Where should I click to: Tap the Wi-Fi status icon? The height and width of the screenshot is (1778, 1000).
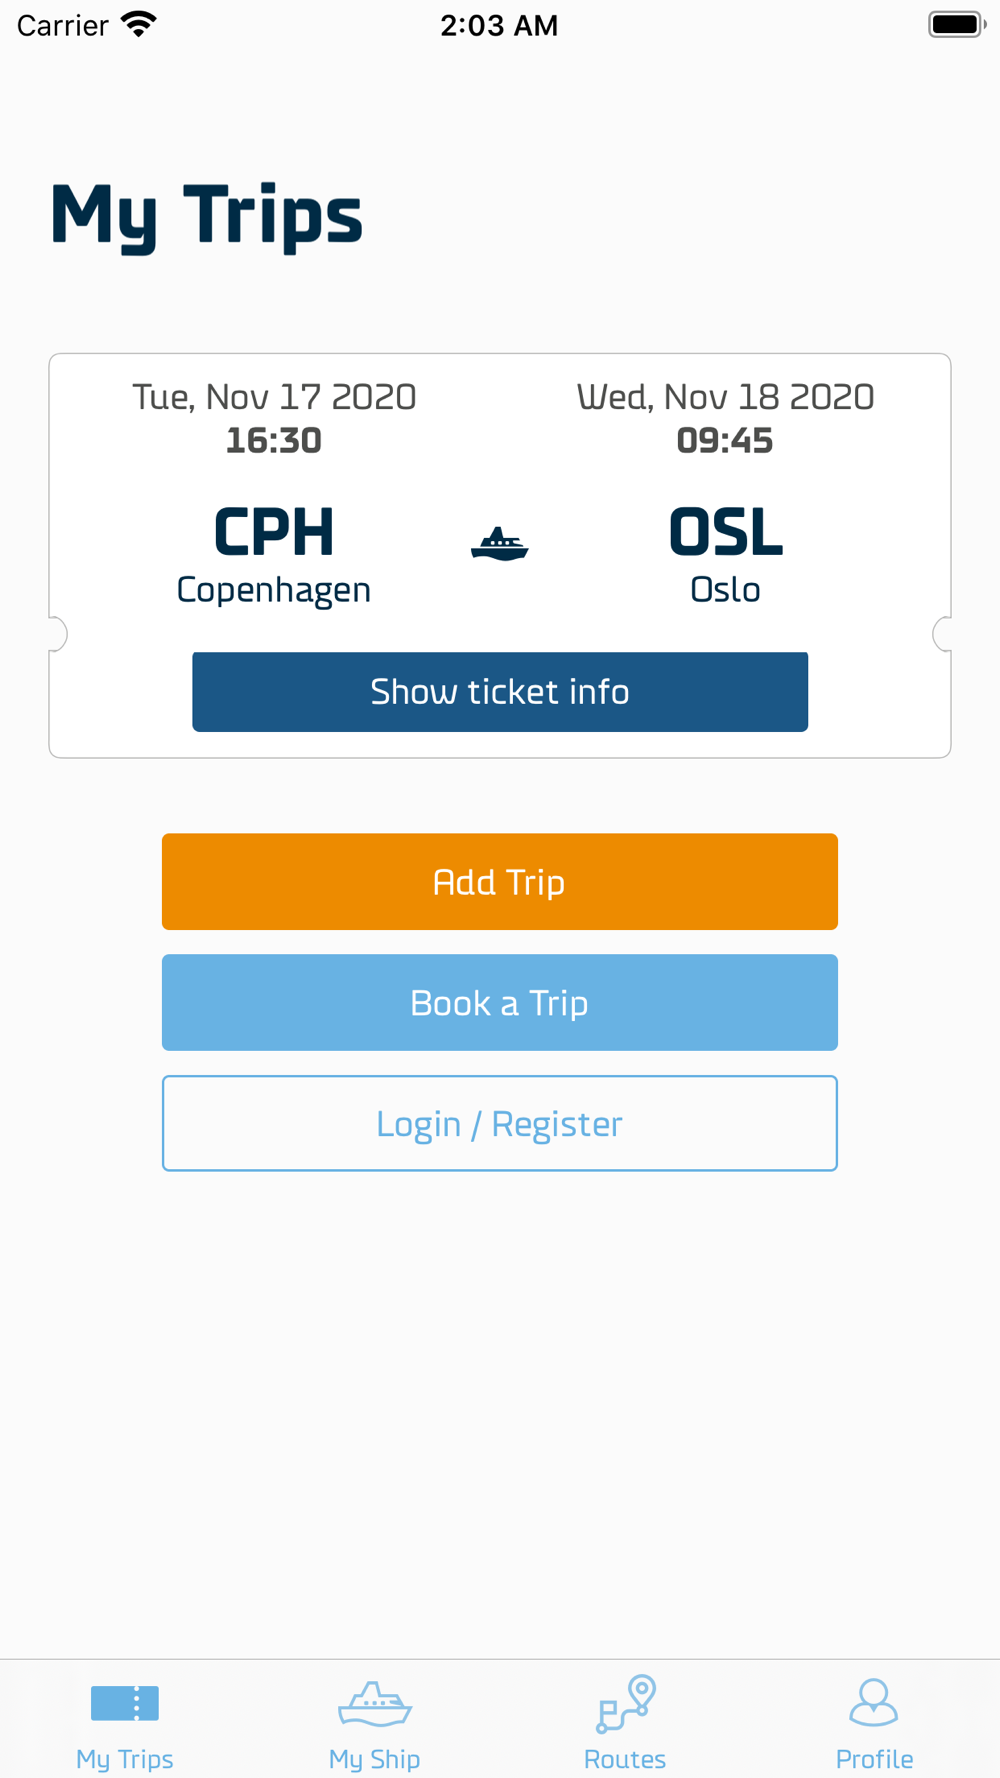tap(139, 24)
